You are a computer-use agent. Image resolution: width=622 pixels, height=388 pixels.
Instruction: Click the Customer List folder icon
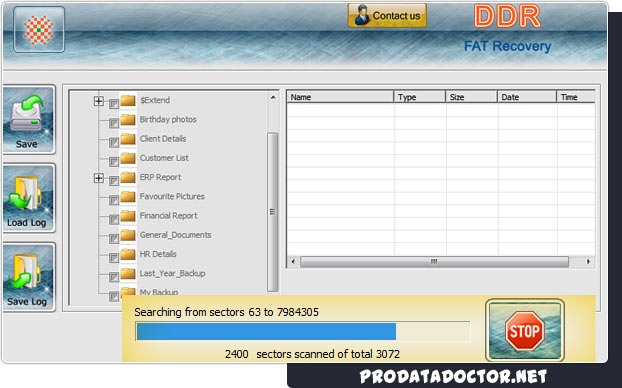coord(128,158)
